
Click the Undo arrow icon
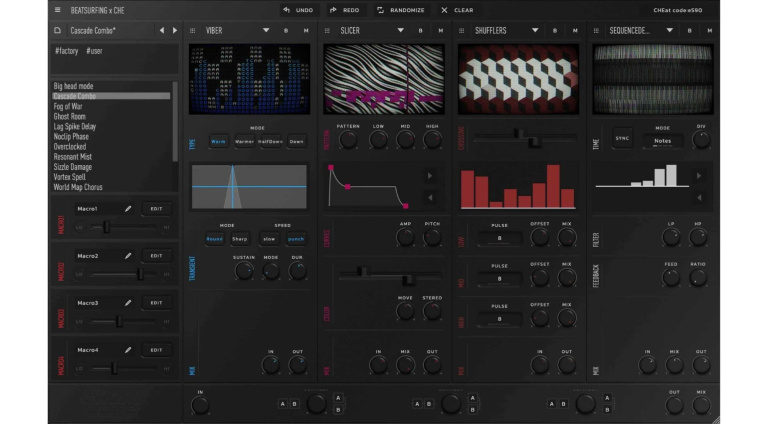pos(287,10)
